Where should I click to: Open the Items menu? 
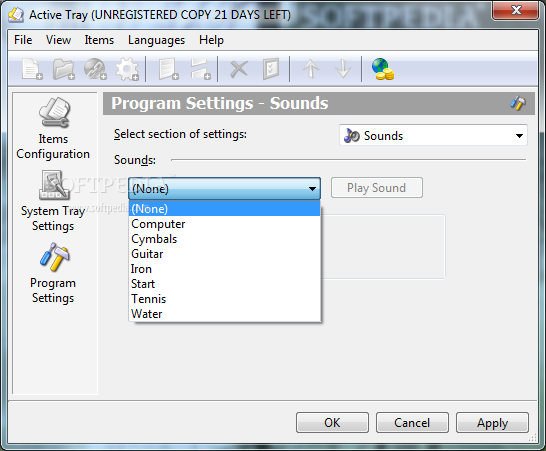point(99,40)
